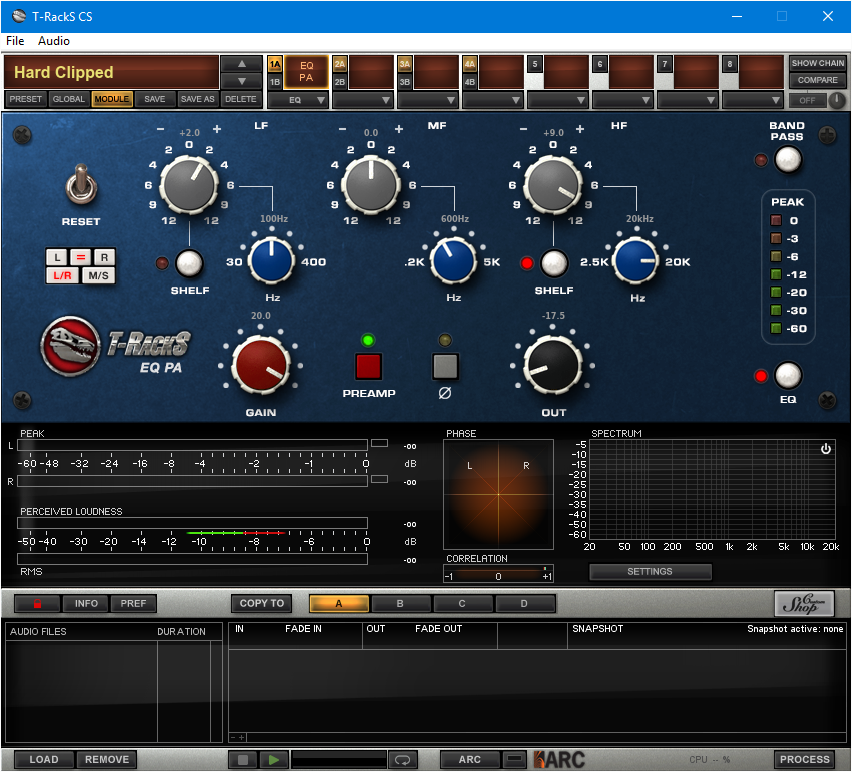Click the T-RackS dinosaur skull logo
Viewport: 852px width, 772px height.
pyautogui.click(x=71, y=347)
